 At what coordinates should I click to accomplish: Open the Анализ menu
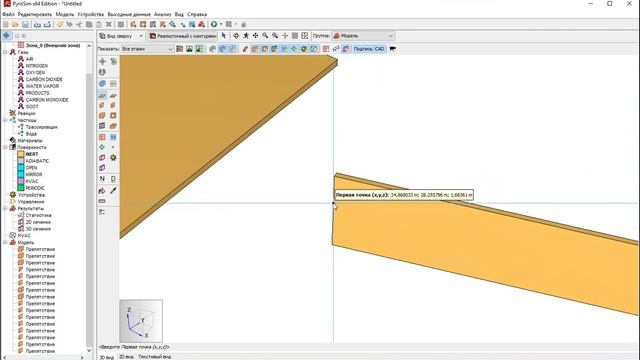click(x=162, y=14)
